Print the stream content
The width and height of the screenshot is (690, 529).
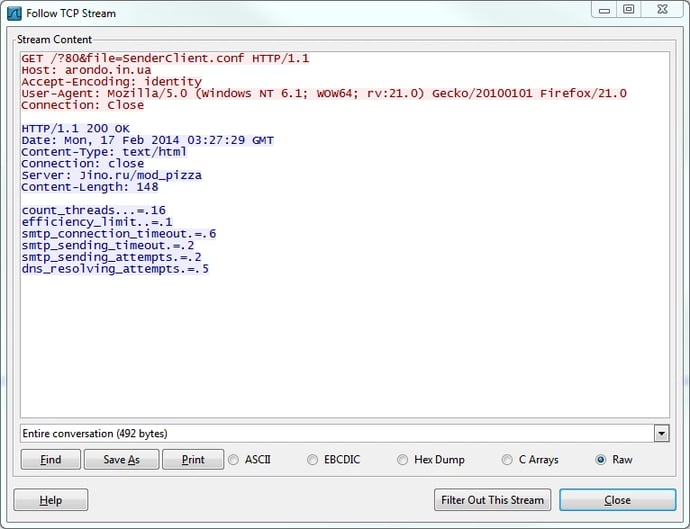click(193, 460)
